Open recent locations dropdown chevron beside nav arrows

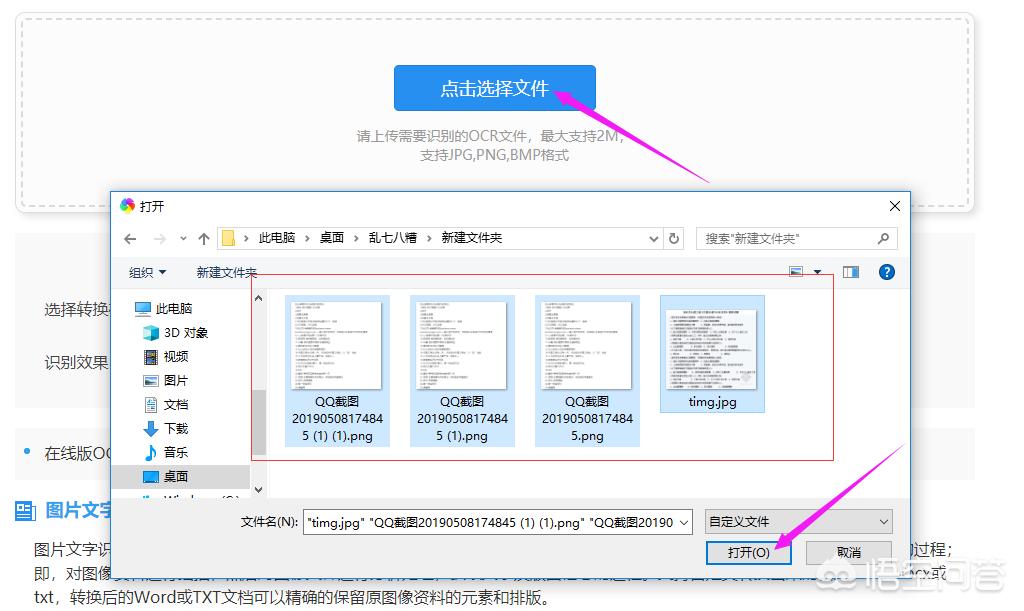[x=184, y=239]
